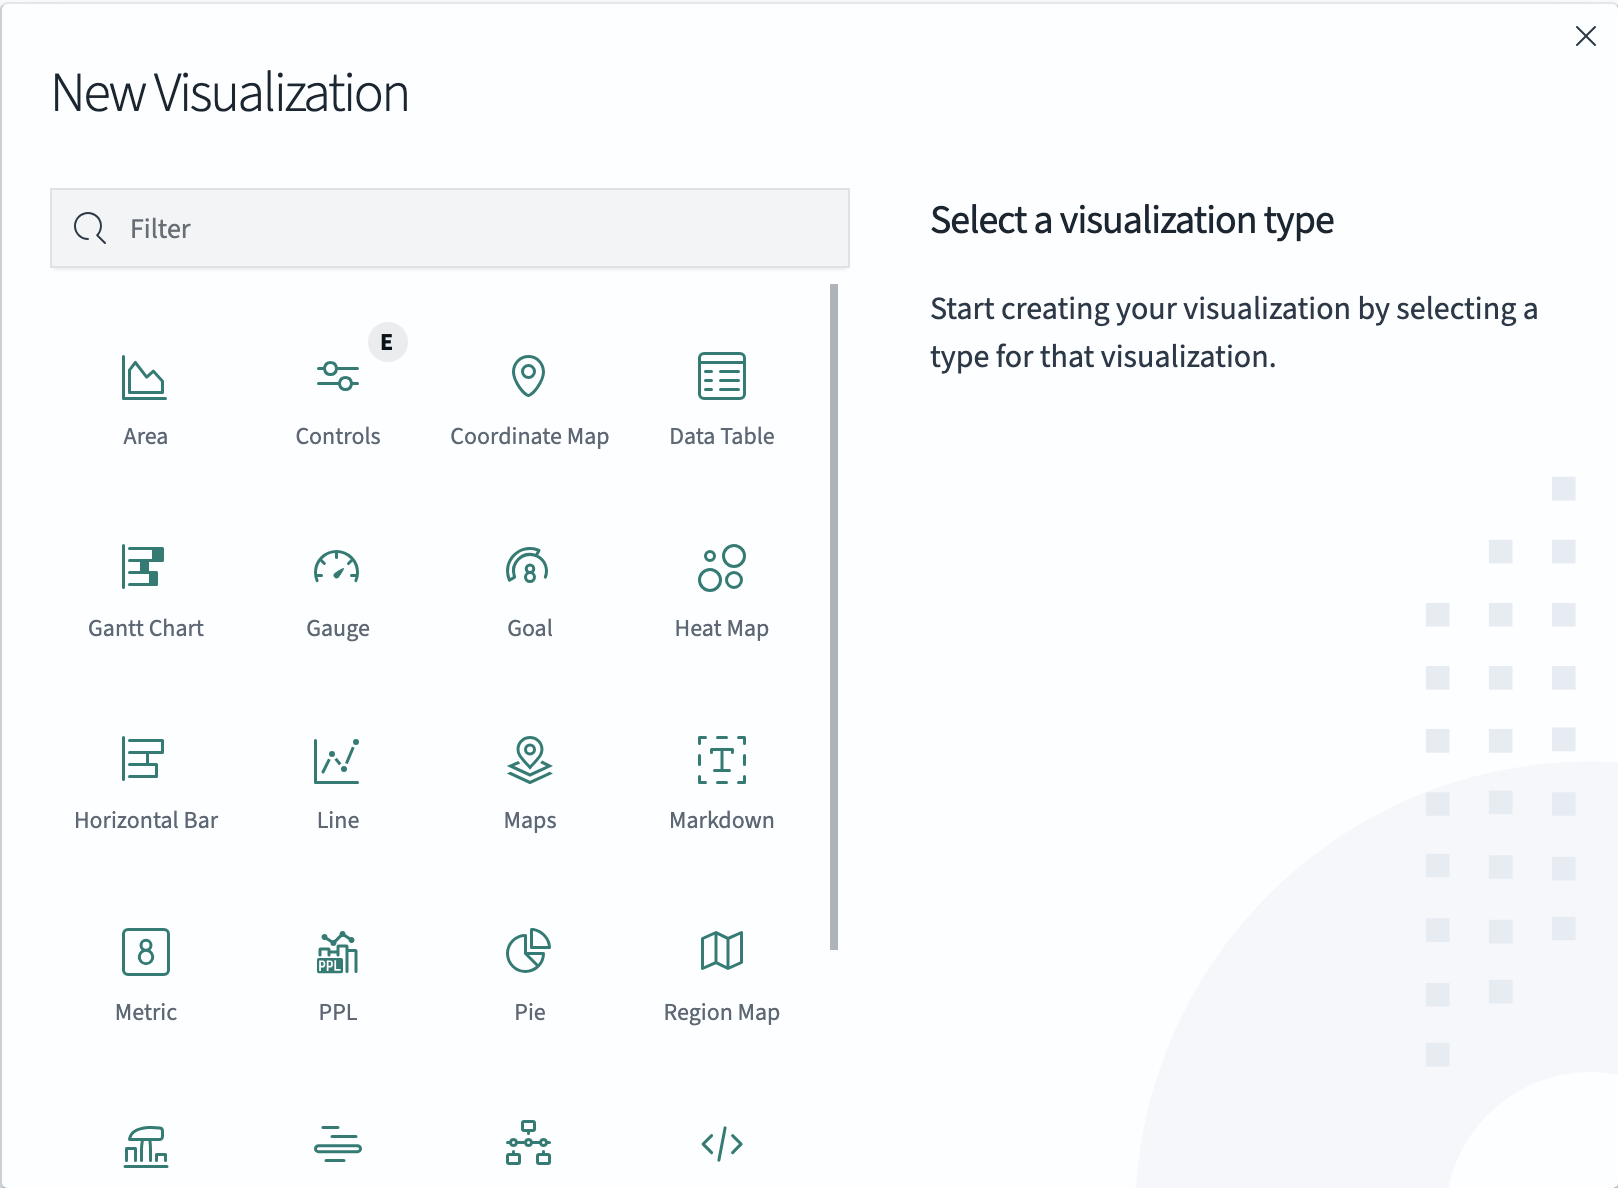Click the code brackets icon in bottom row
The height and width of the screenshot is (1188, 1618).
(x=721, y=1144)
